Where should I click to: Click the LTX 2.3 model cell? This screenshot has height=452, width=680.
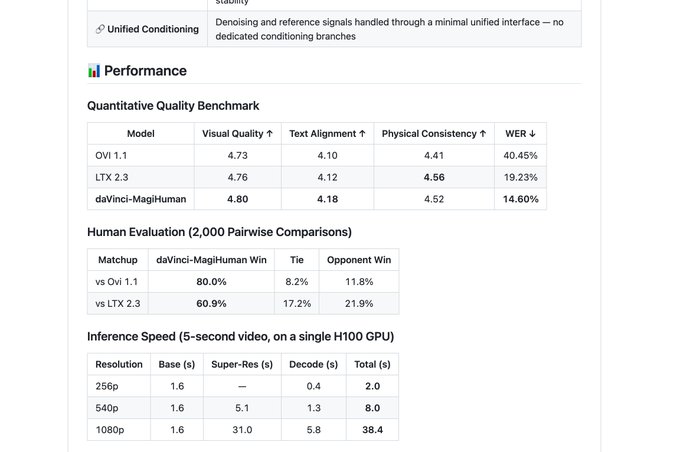coord(112,178)
